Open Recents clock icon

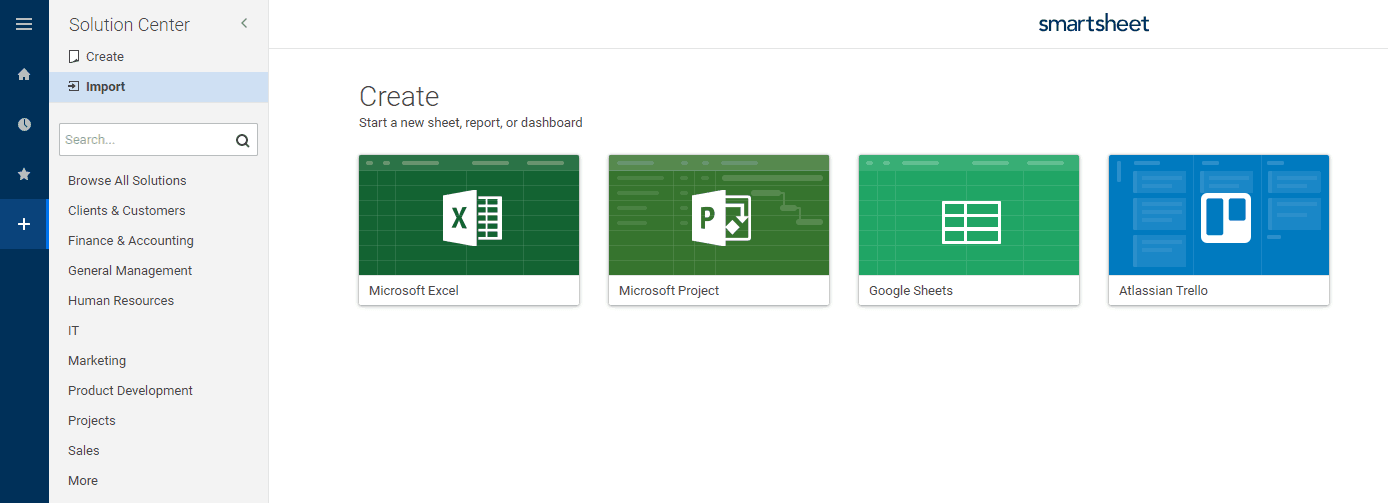[24, 124]
